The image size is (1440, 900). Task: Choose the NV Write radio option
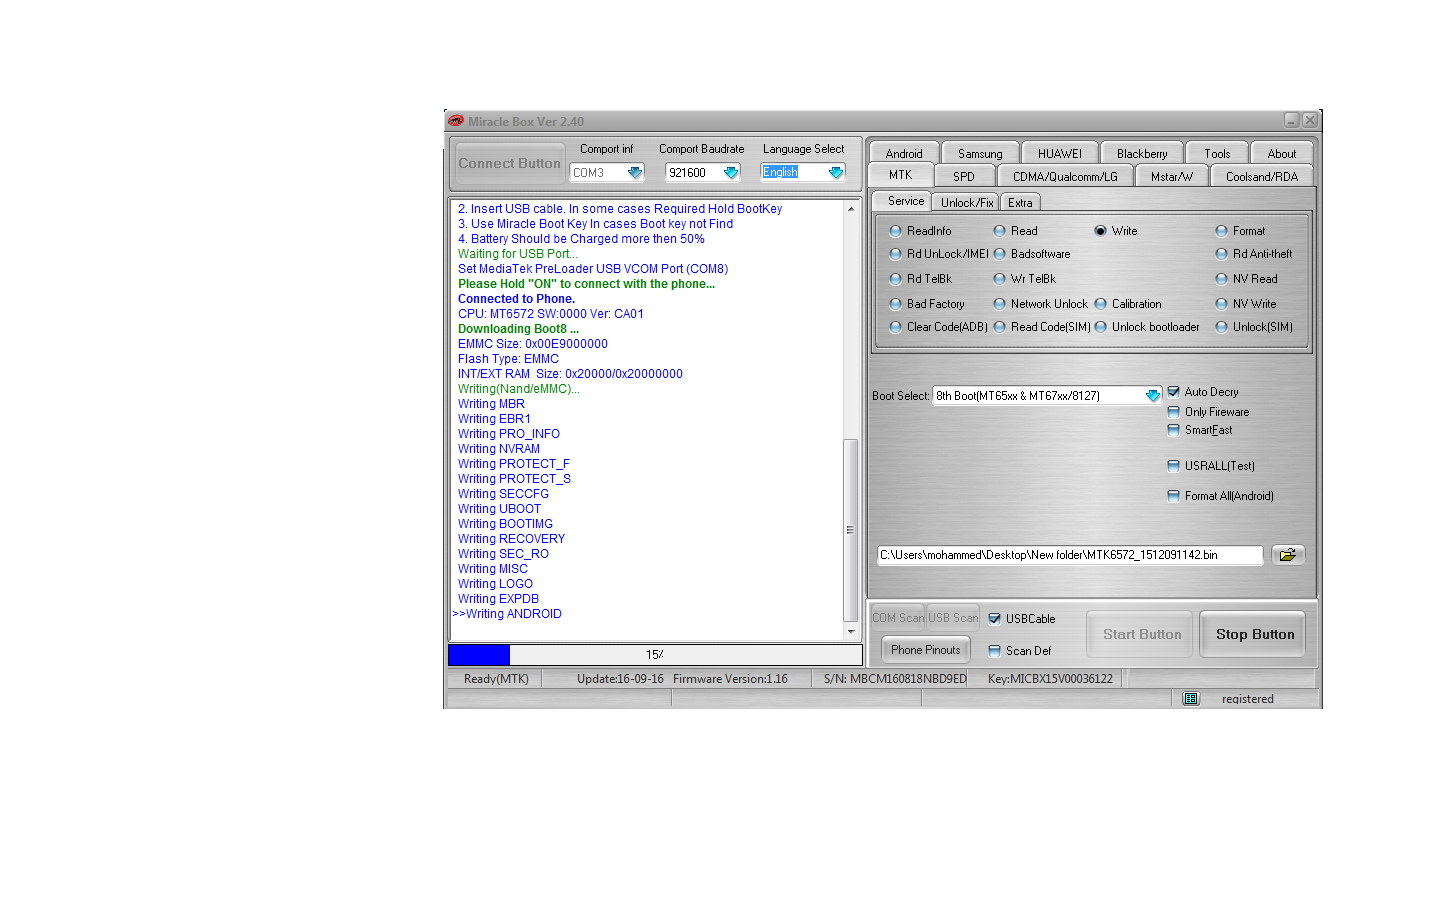[x=1221, y=304]
